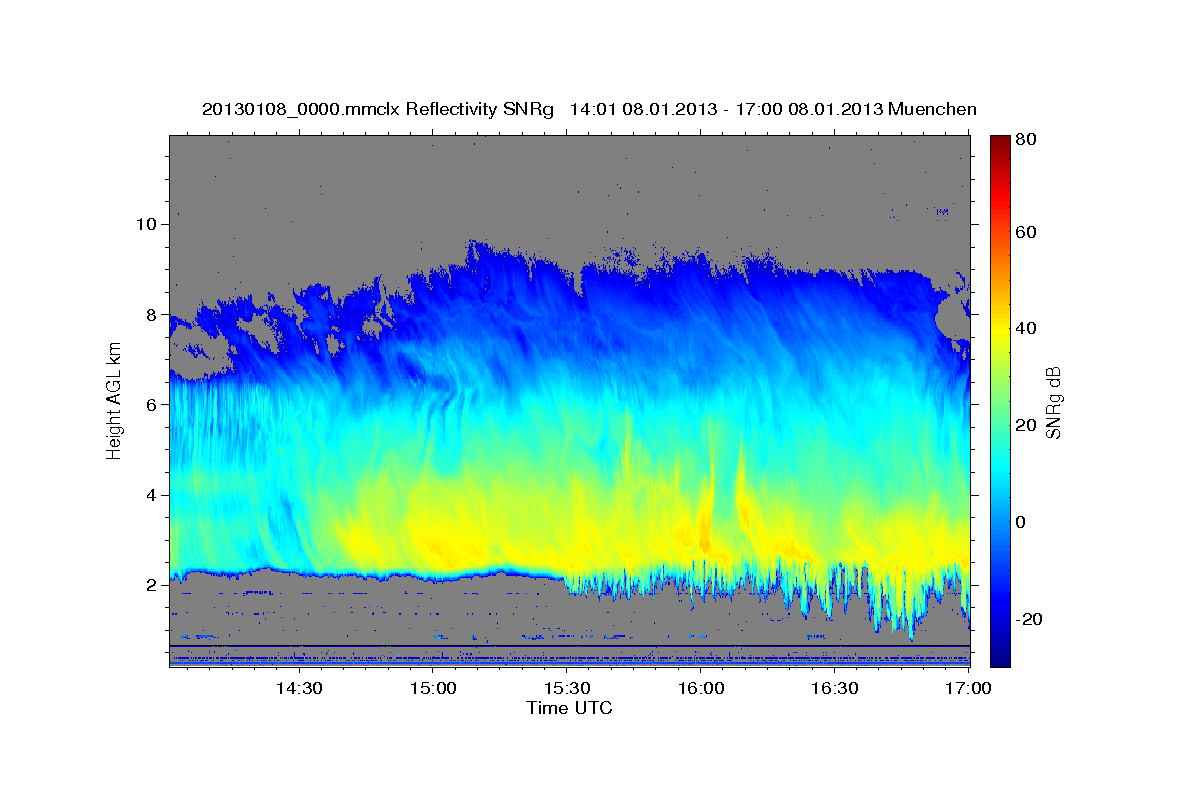1200x800 pixels.
Task: Click the colorbar value -20
Action: coord(1027,620)
